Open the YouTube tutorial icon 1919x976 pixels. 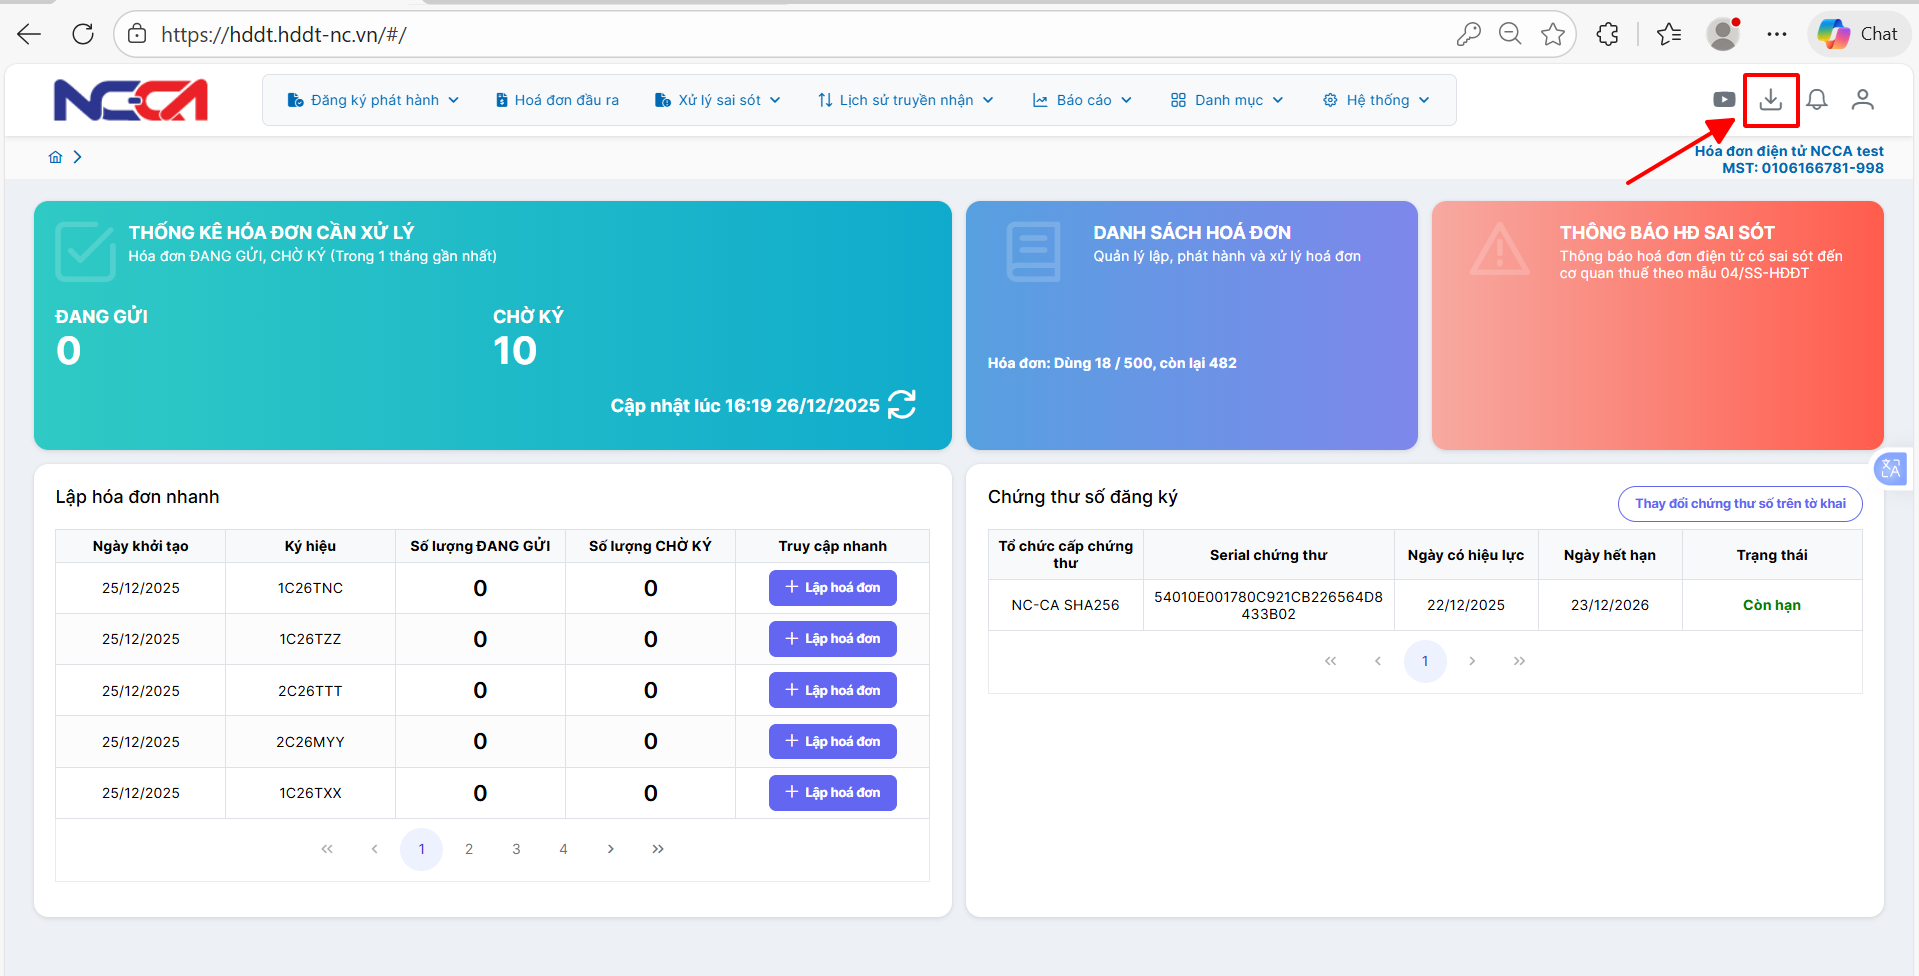coord(1724,99)
